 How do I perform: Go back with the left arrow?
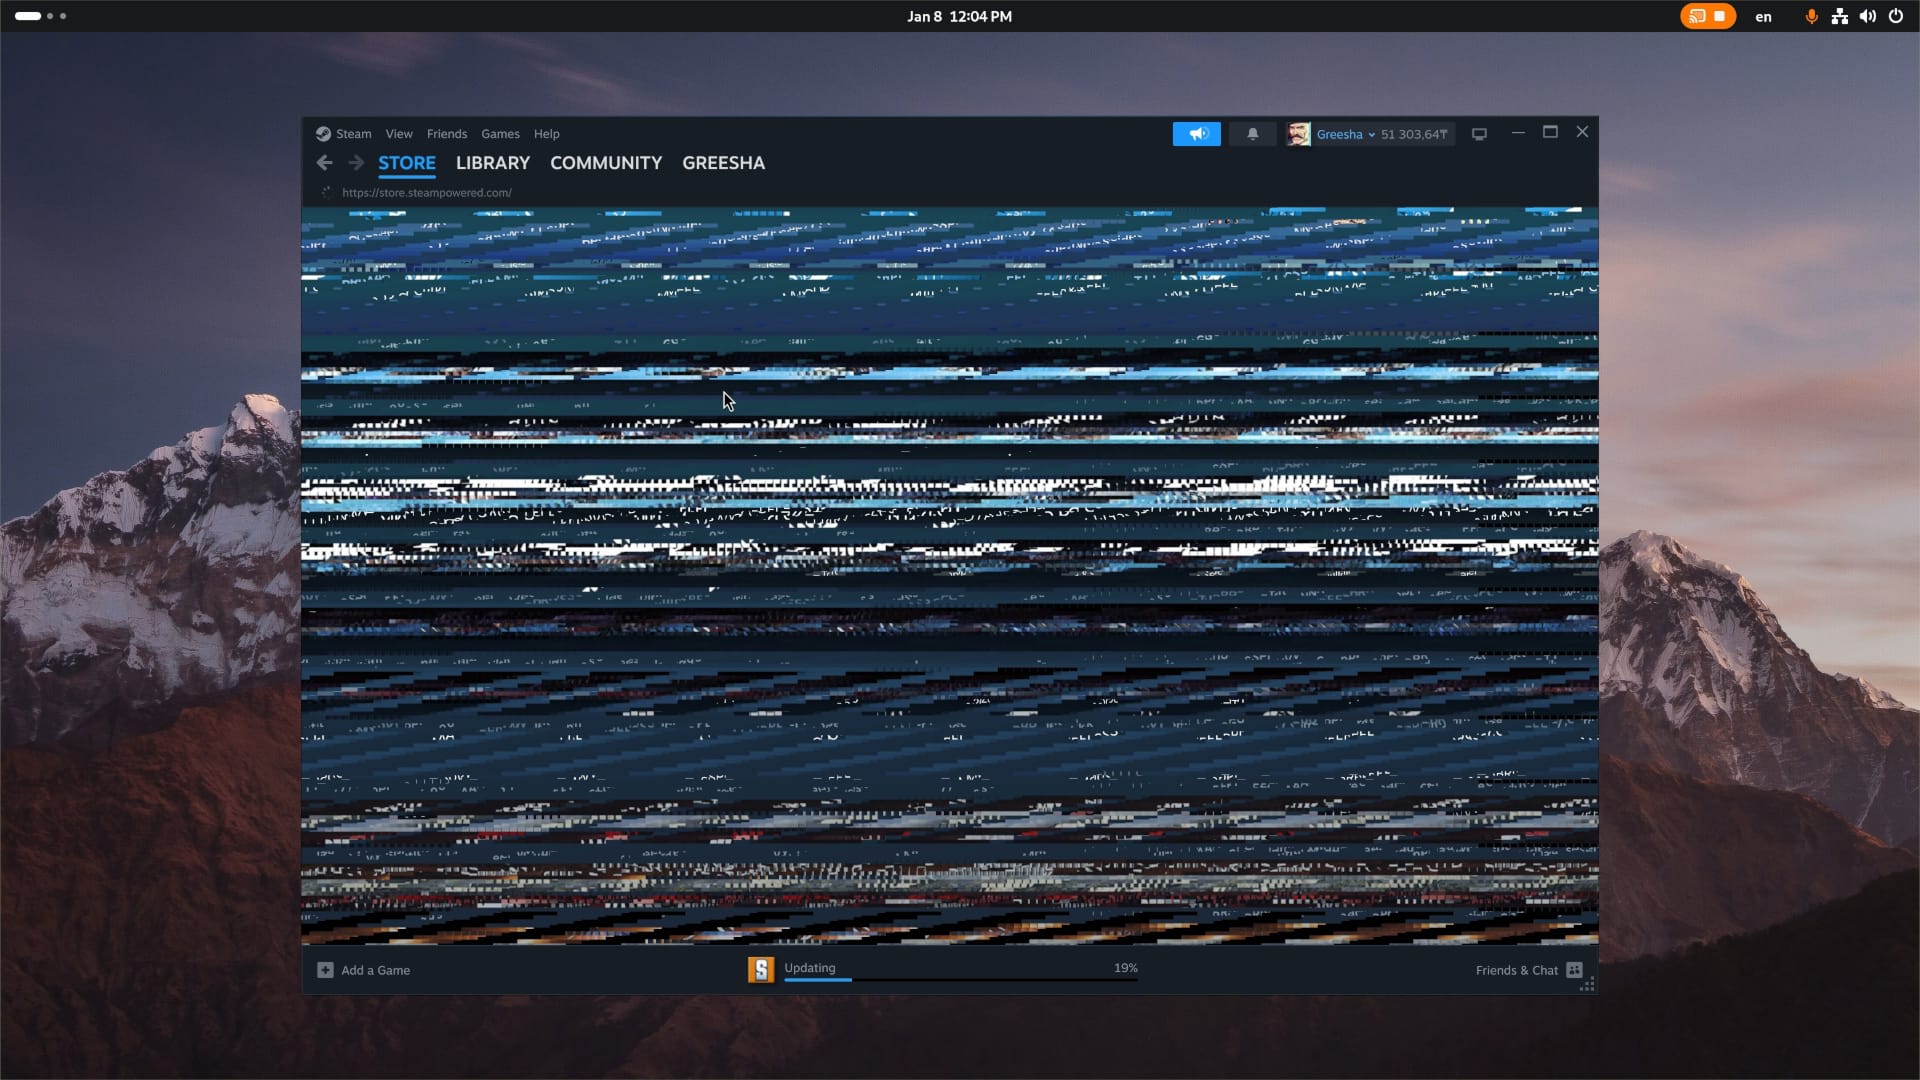(324, 163)
